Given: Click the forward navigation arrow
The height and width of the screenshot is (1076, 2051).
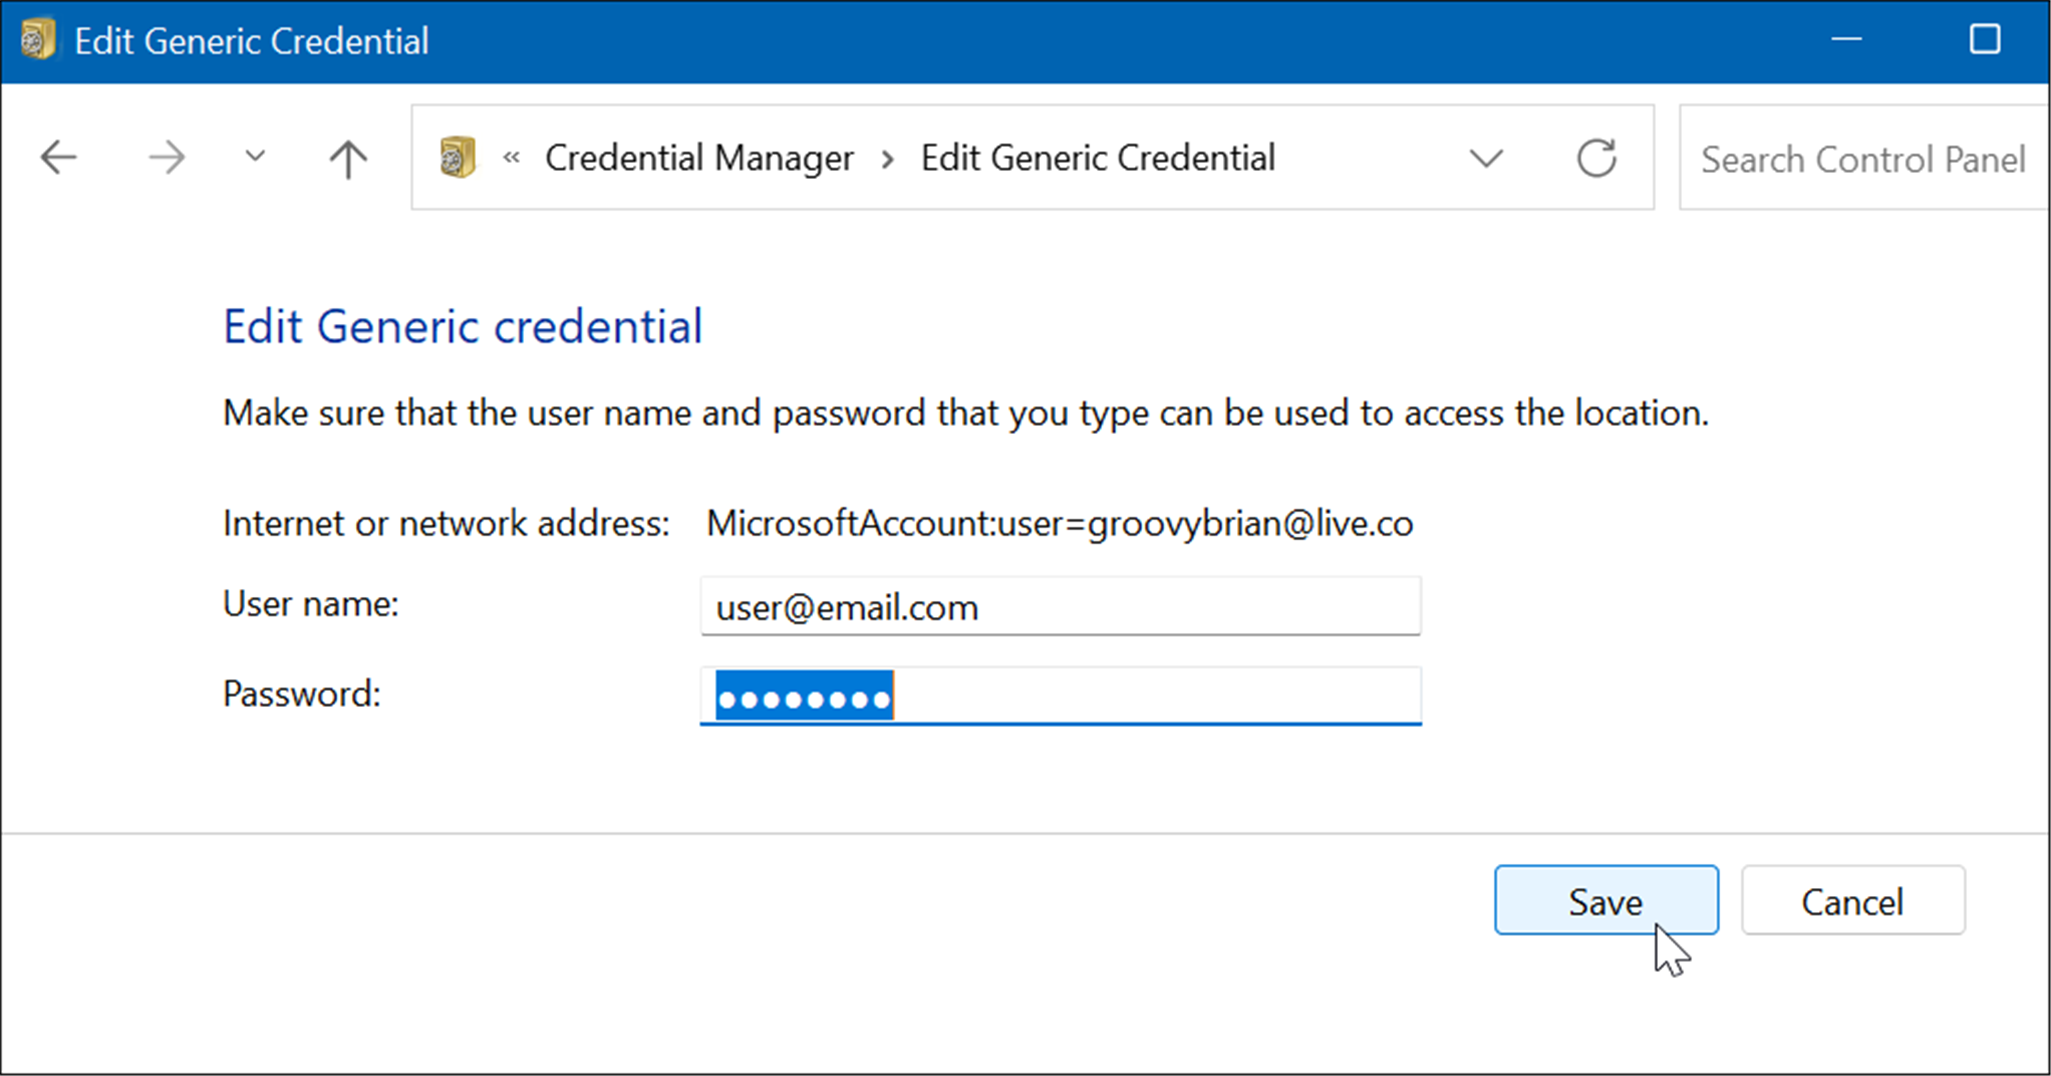Looking at the screenshot, I should tap(166, 157).
